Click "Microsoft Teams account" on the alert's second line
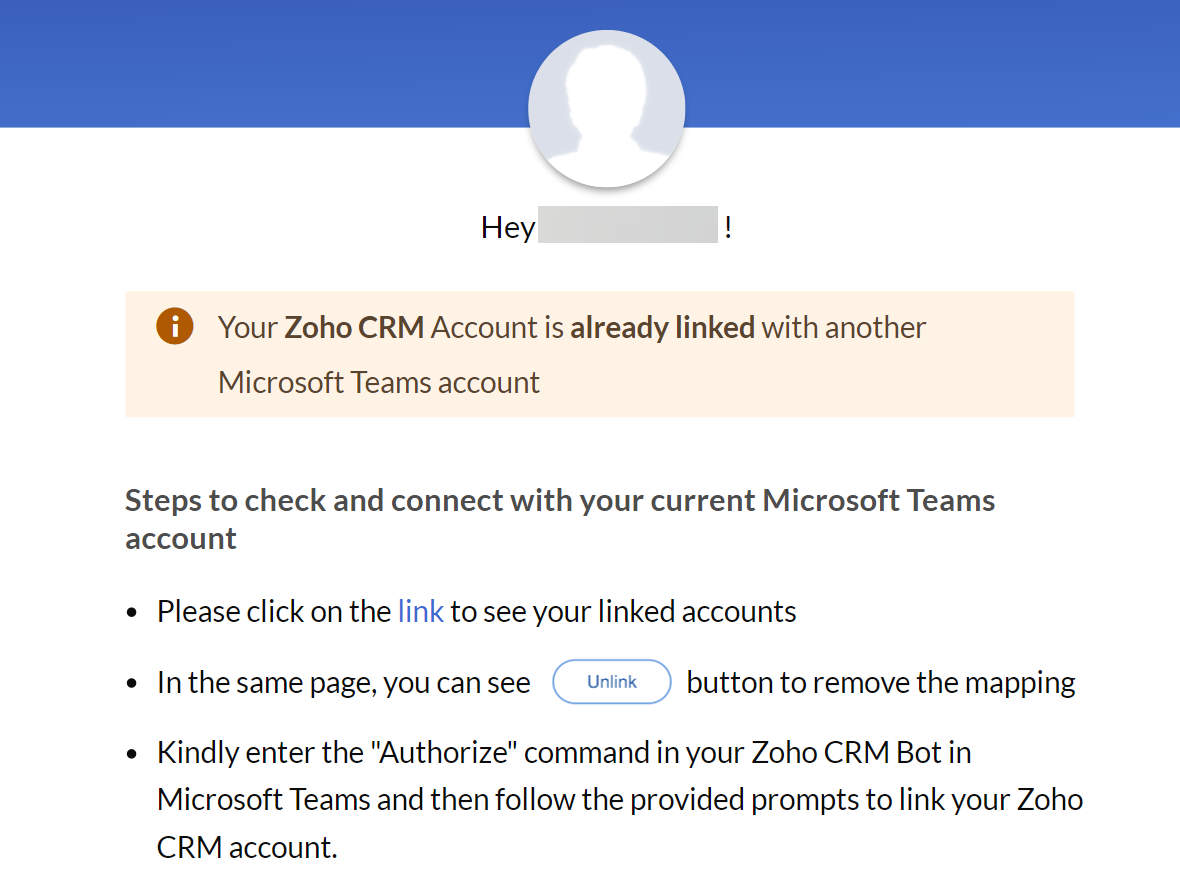Screen dimensions: 1180x883 [x=379, y=382]
